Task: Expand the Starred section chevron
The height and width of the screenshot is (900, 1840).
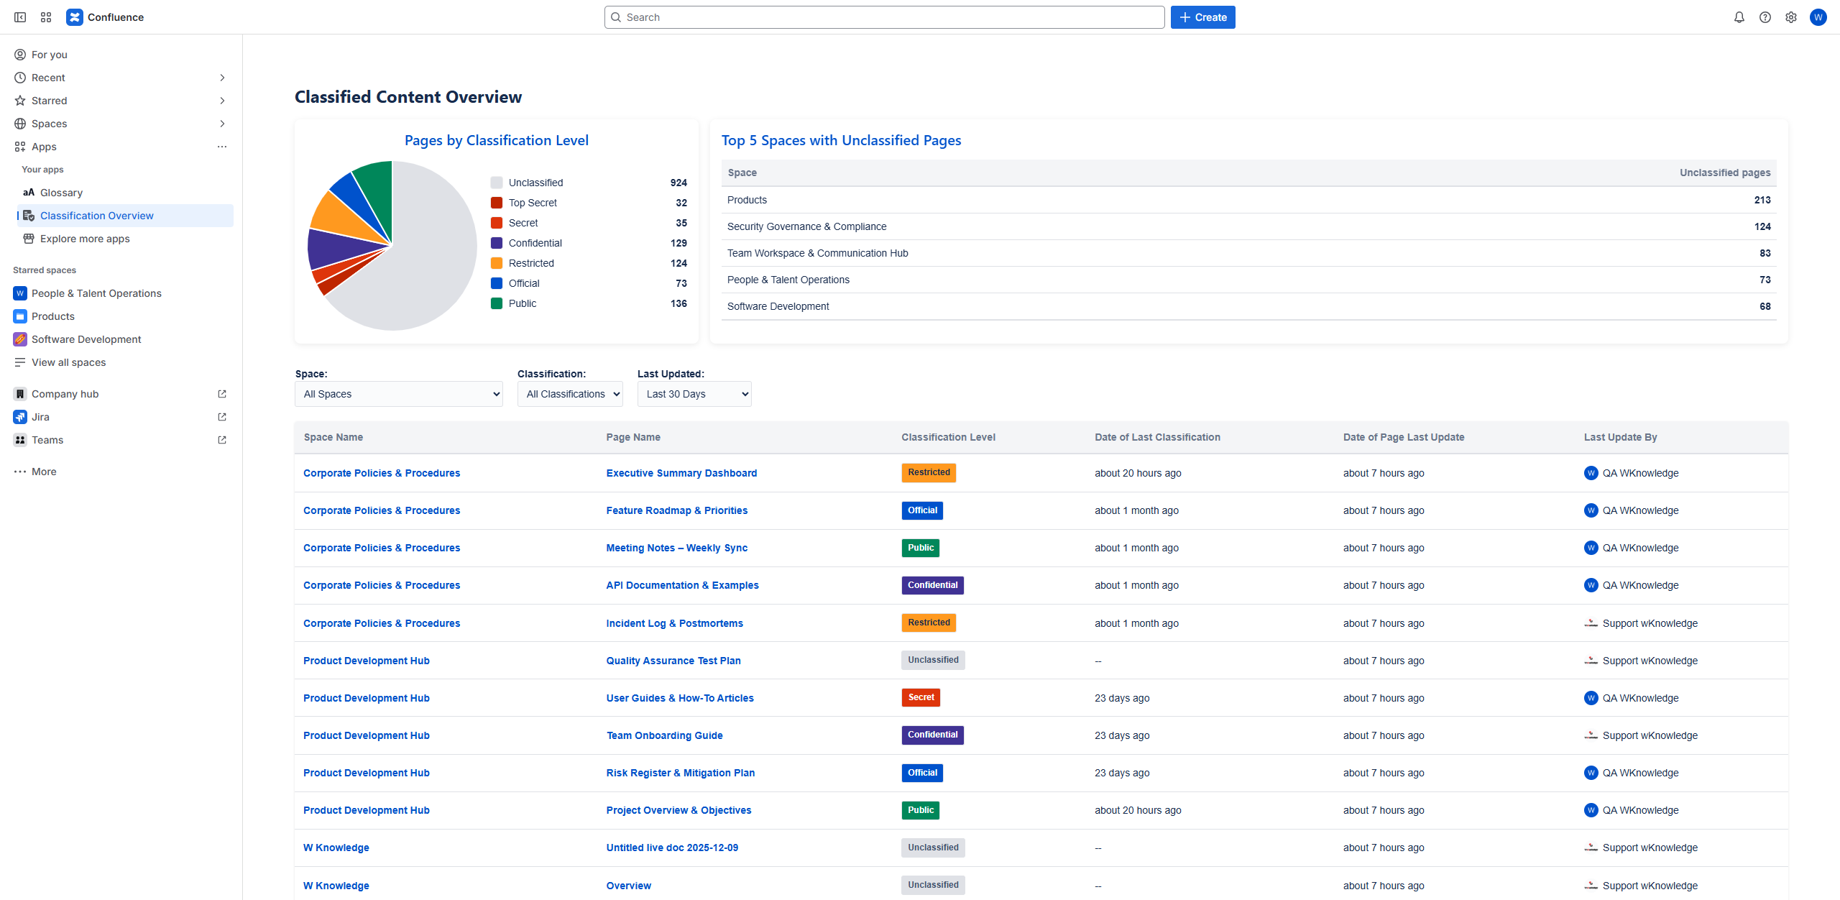Action: (222, 101)
